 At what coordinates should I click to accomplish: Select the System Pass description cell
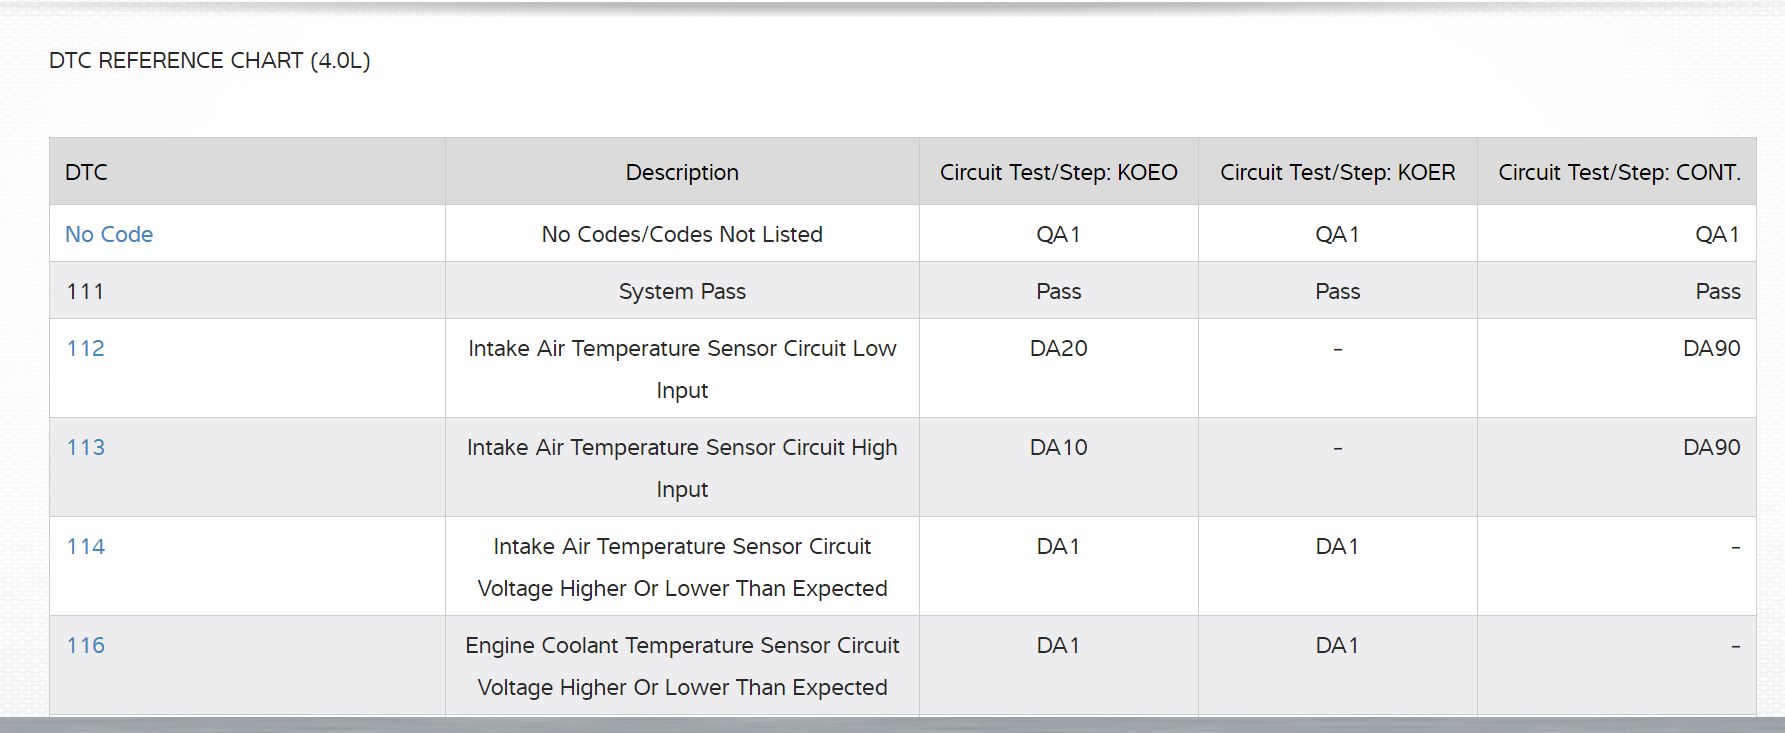682,291
